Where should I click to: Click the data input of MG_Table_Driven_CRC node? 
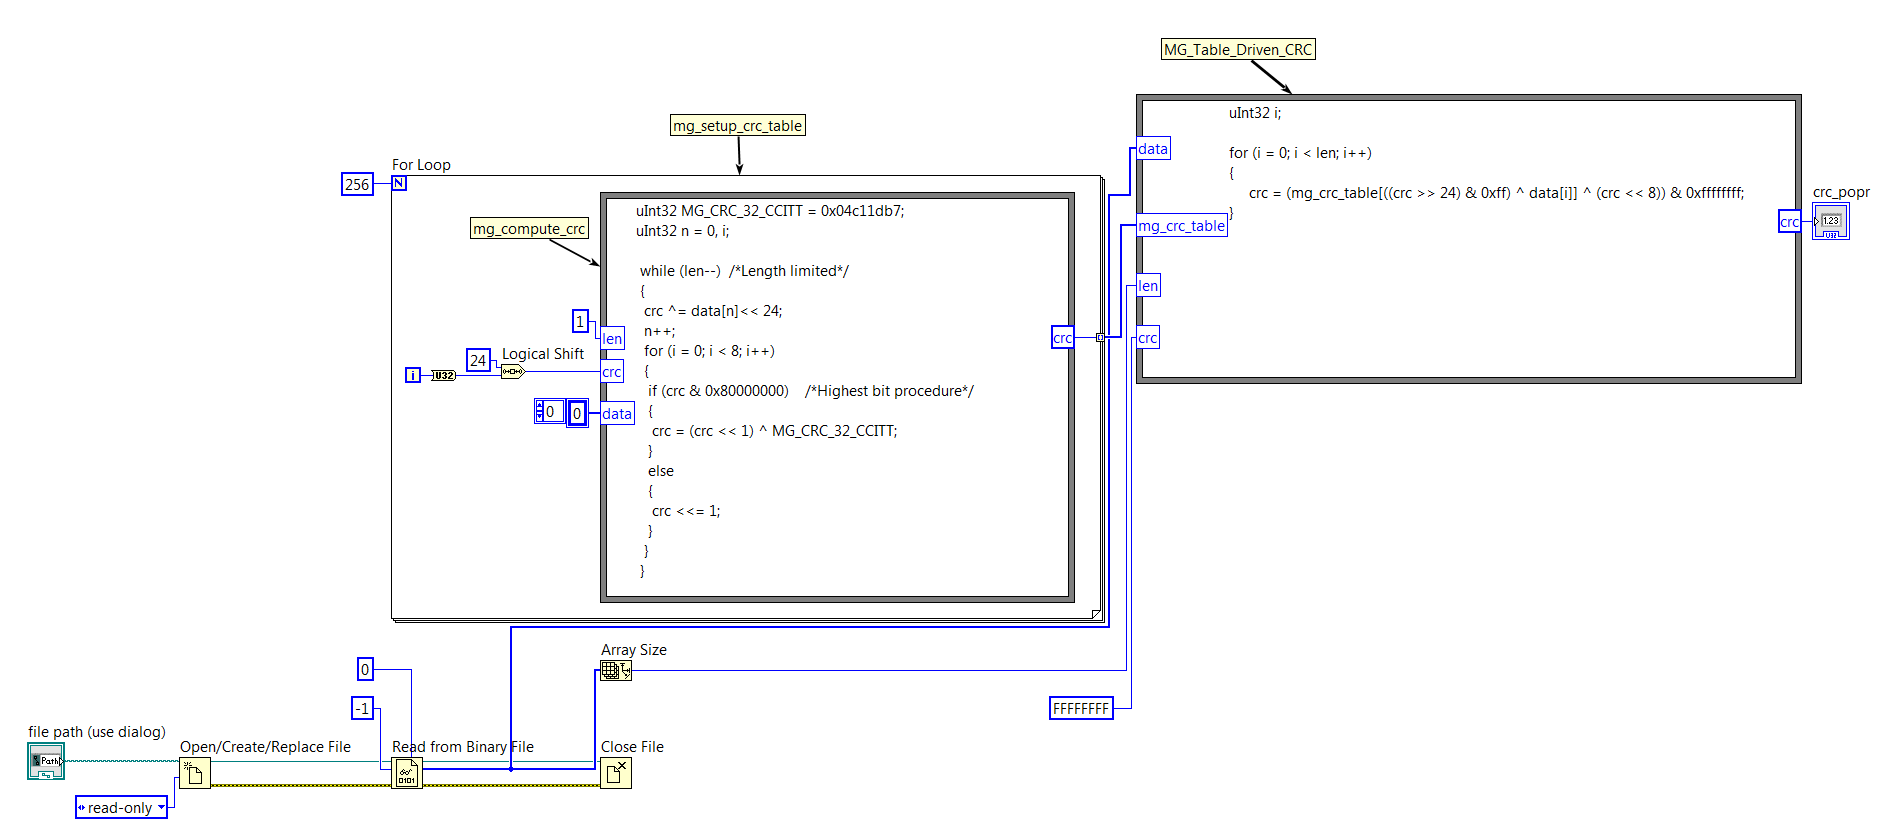click(x=1153, y=149)
